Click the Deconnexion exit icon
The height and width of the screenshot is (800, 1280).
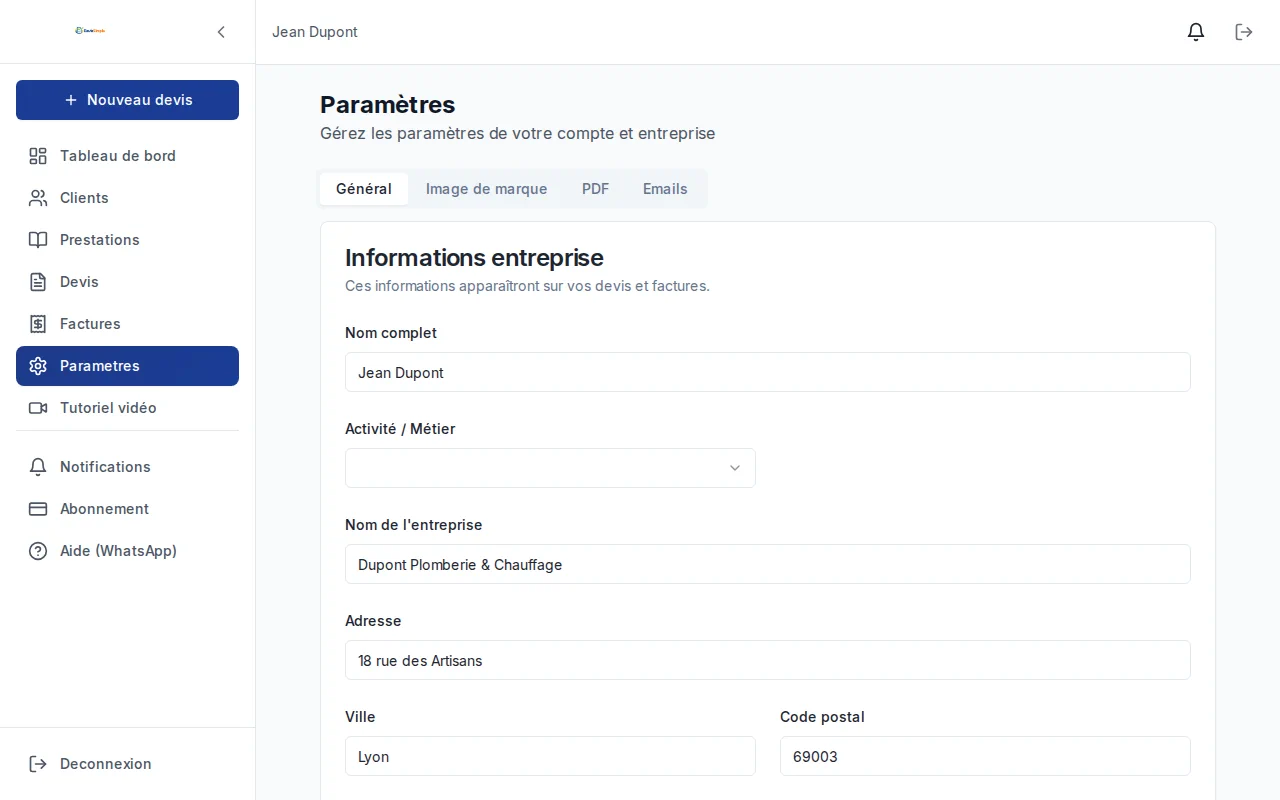[x=38, y=764]
